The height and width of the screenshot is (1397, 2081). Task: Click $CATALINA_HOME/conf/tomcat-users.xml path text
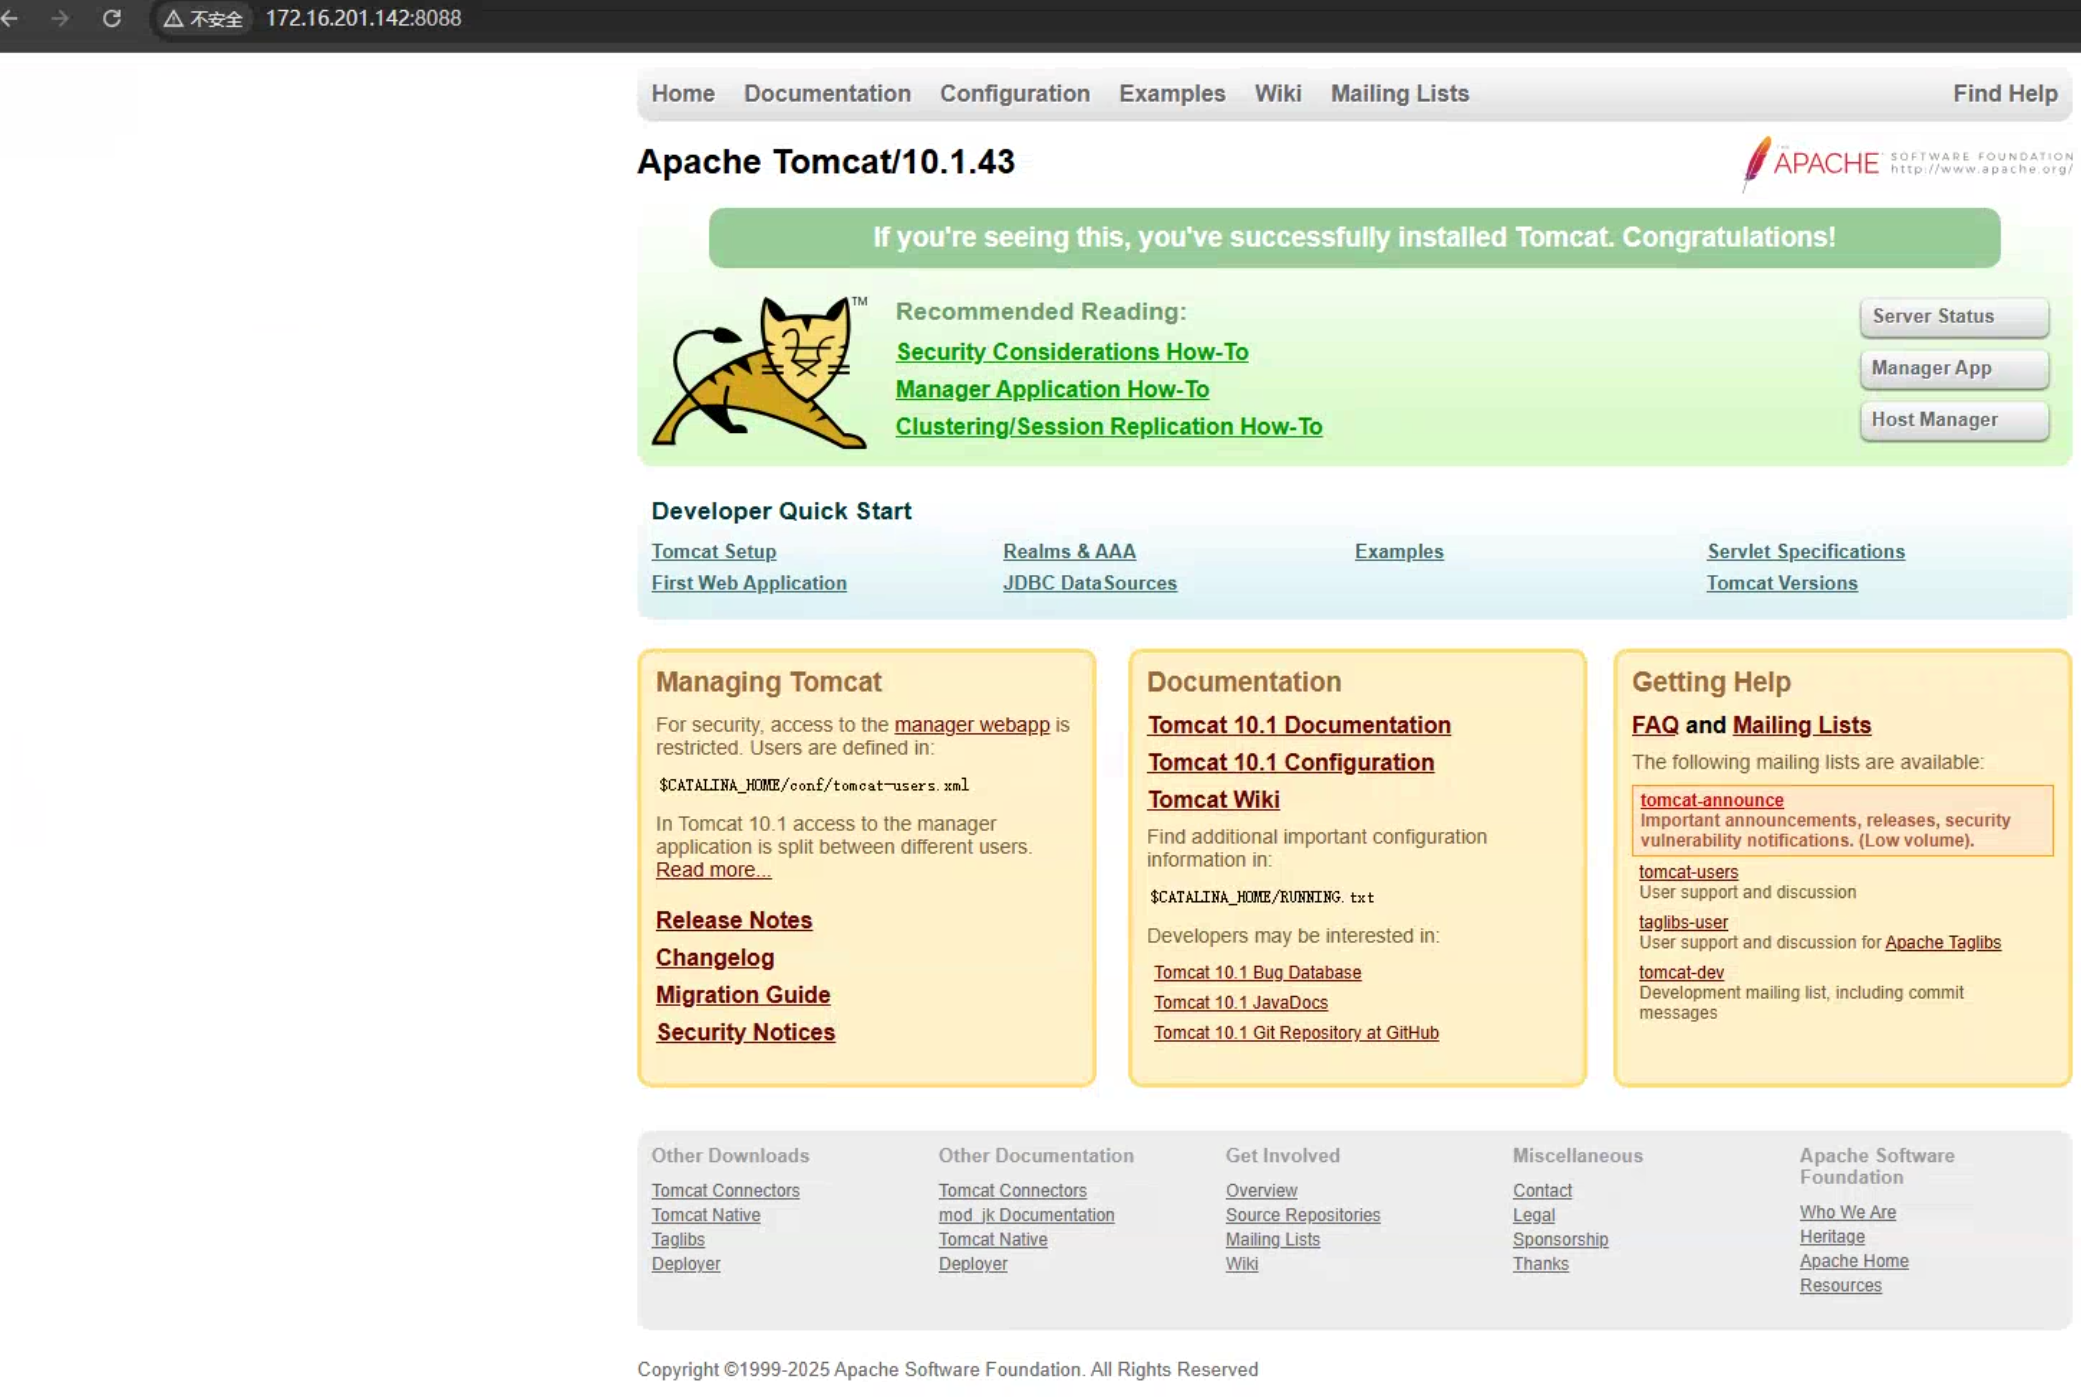coord(813,786)
